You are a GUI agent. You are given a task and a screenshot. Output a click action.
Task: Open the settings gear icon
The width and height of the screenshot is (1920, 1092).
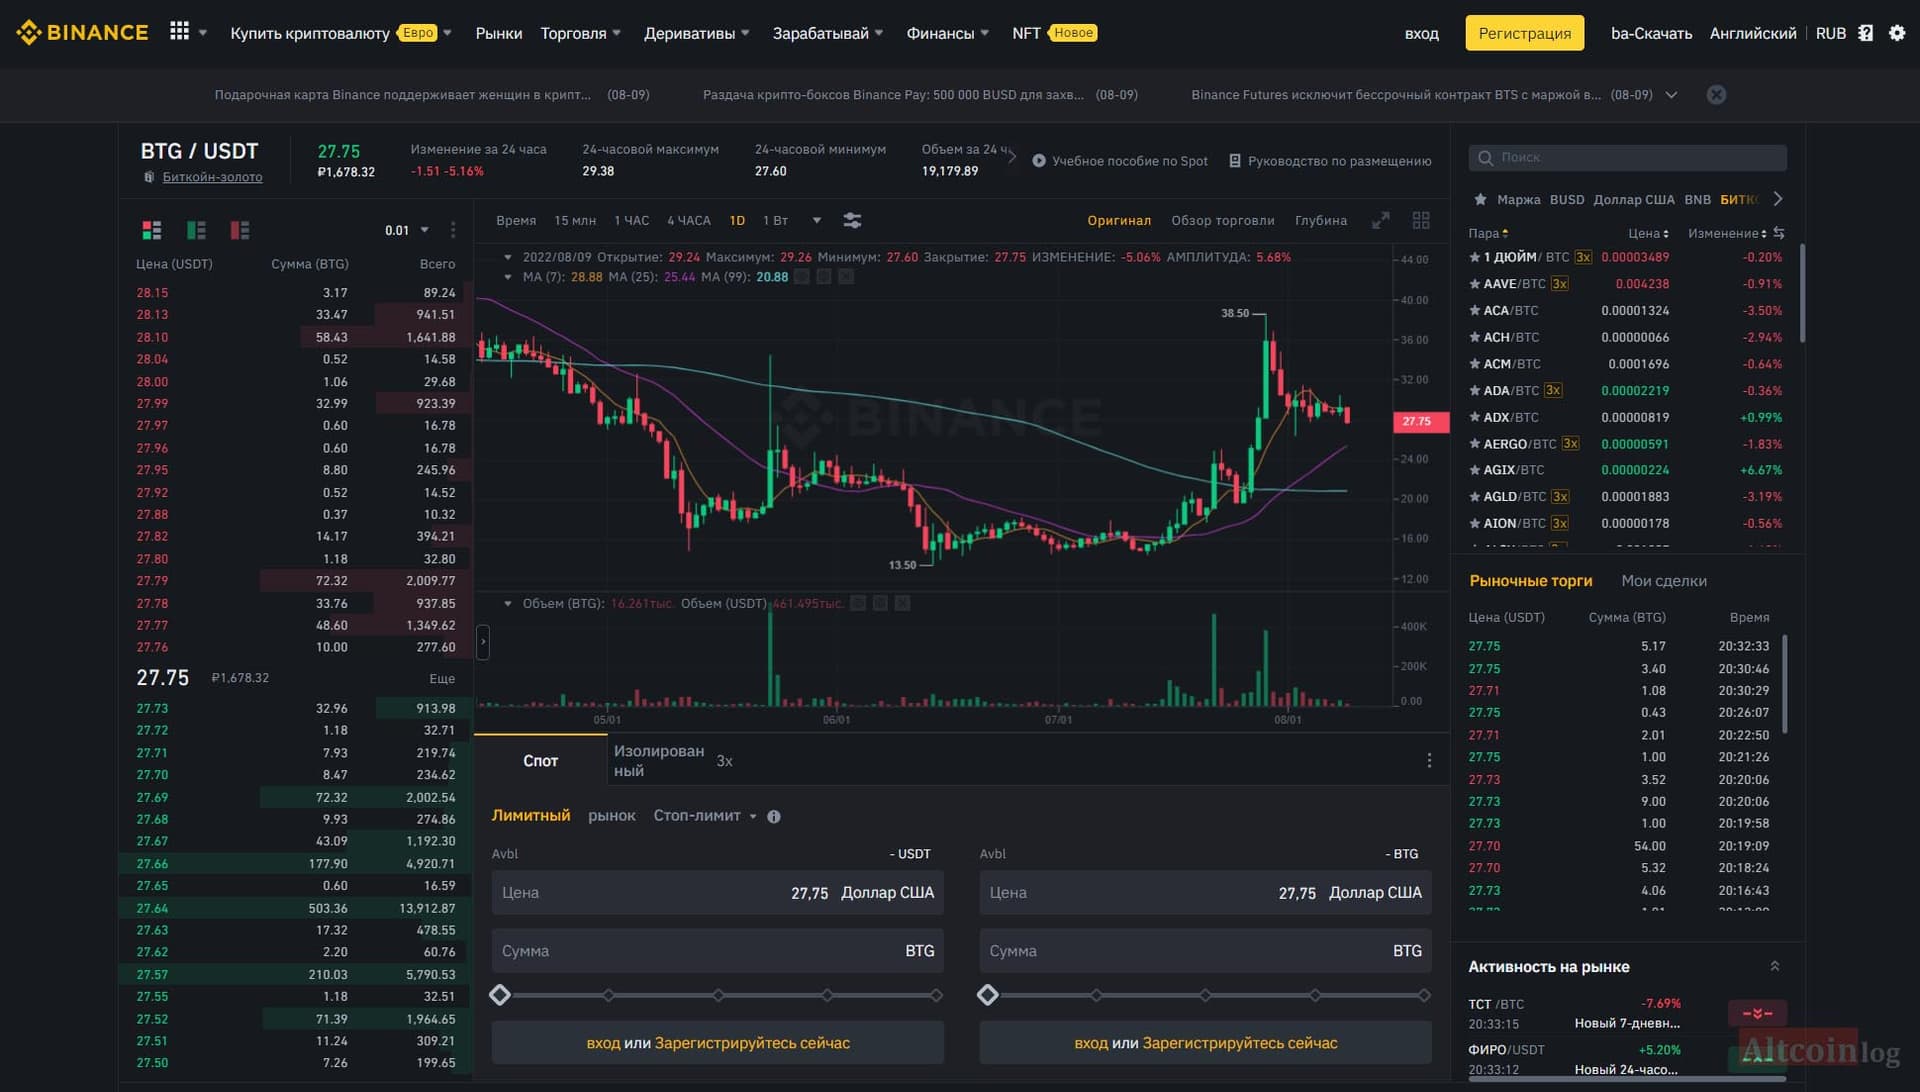(1897, 33)
